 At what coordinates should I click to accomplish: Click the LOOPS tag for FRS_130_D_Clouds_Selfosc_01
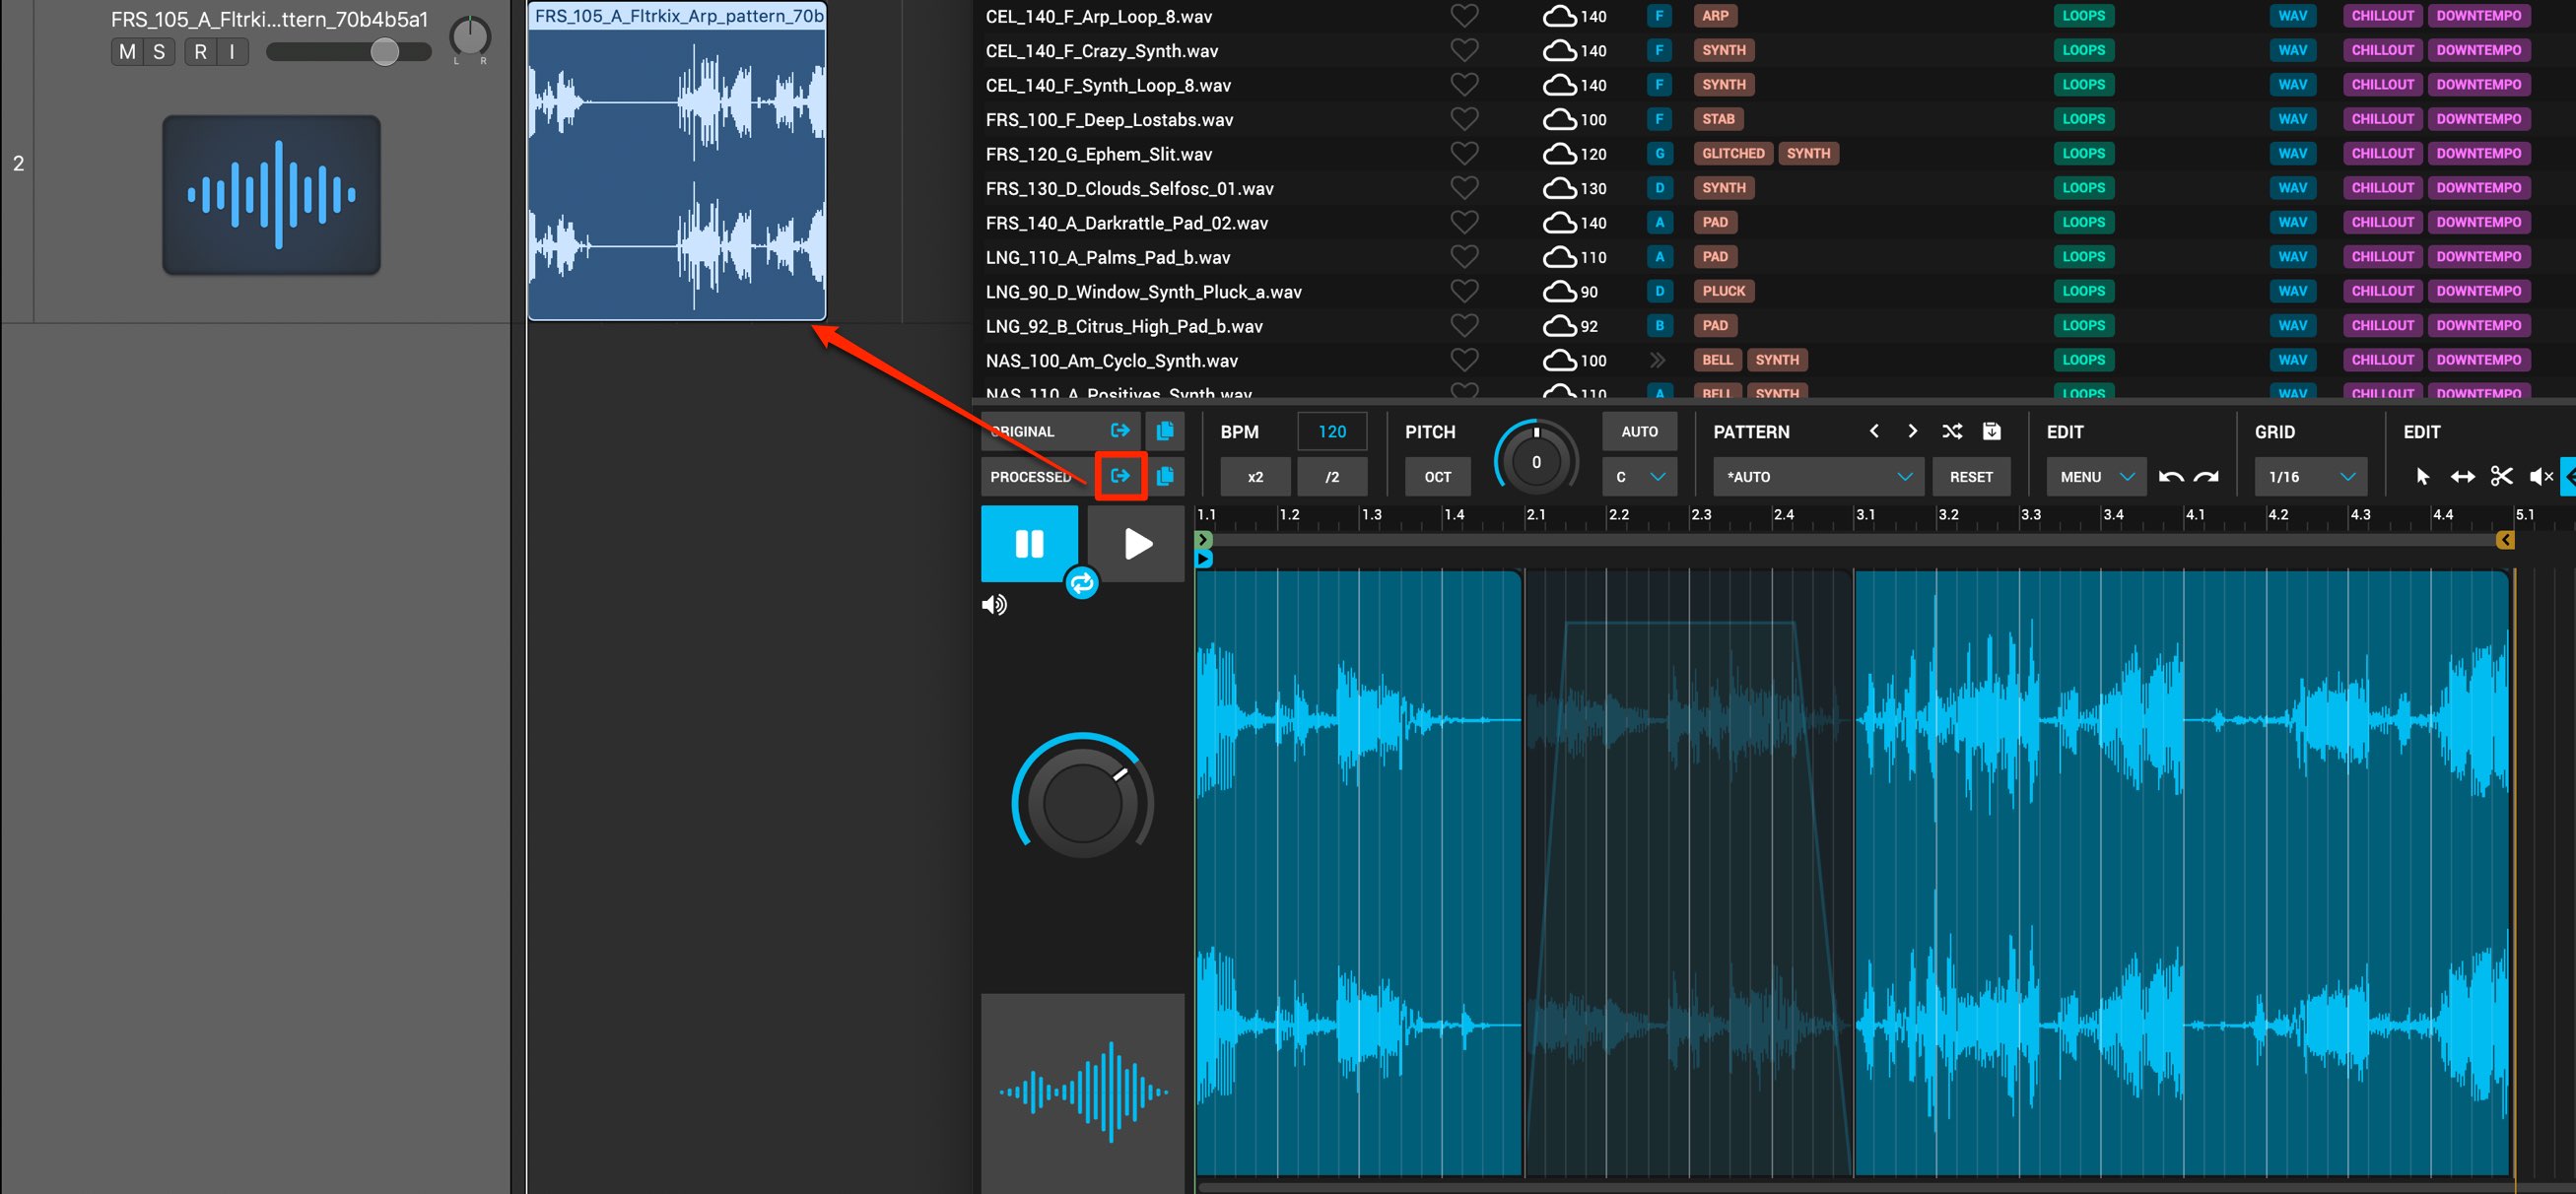tap(2083, 188)
